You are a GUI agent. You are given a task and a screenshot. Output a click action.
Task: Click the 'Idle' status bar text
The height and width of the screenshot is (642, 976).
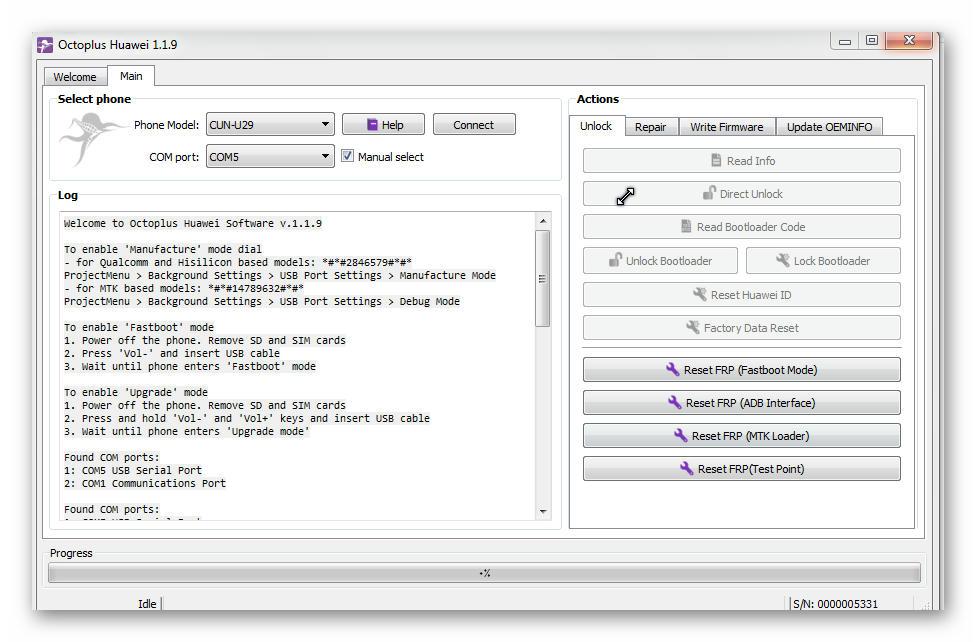147,603
